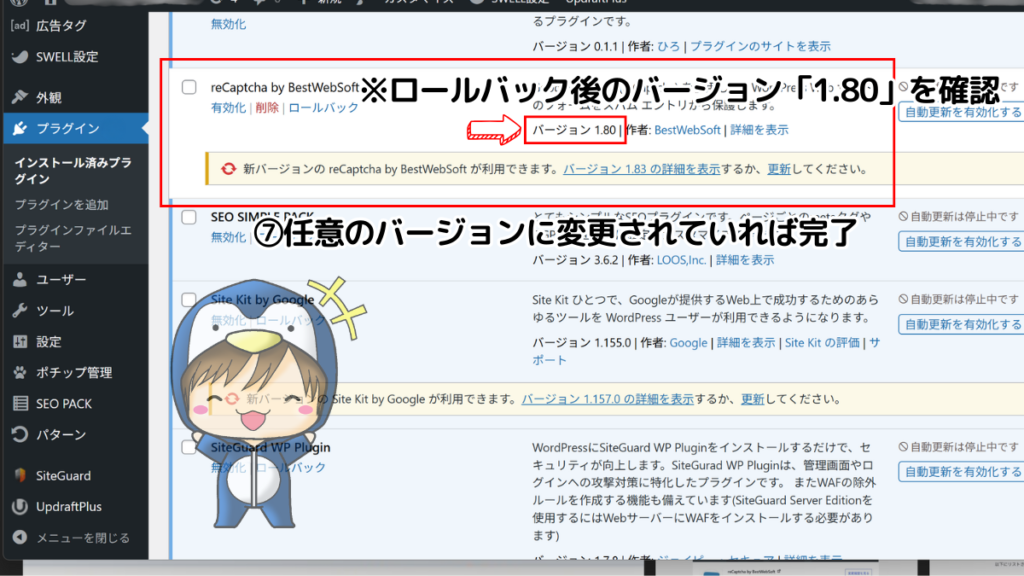Select プラグインを追加 submenu item

61,204
